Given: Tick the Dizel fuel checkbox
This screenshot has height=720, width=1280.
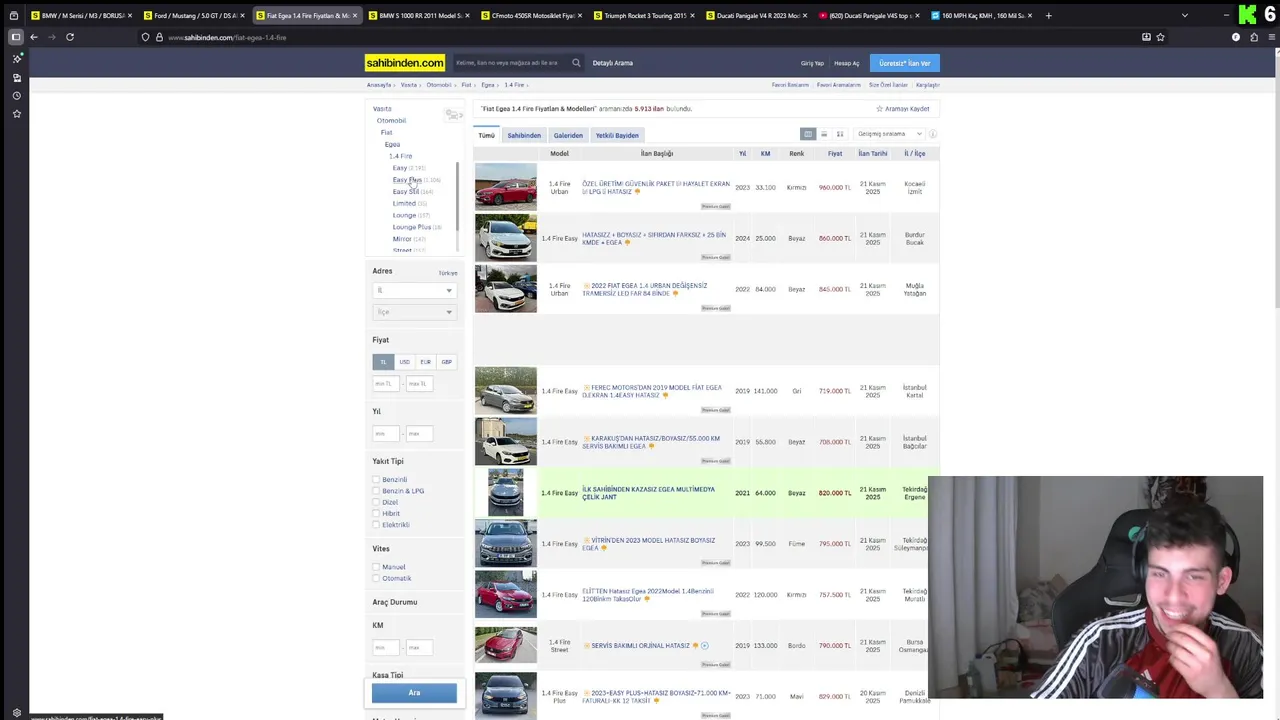Looking at the screenshot, I should [x=377, y=502].
